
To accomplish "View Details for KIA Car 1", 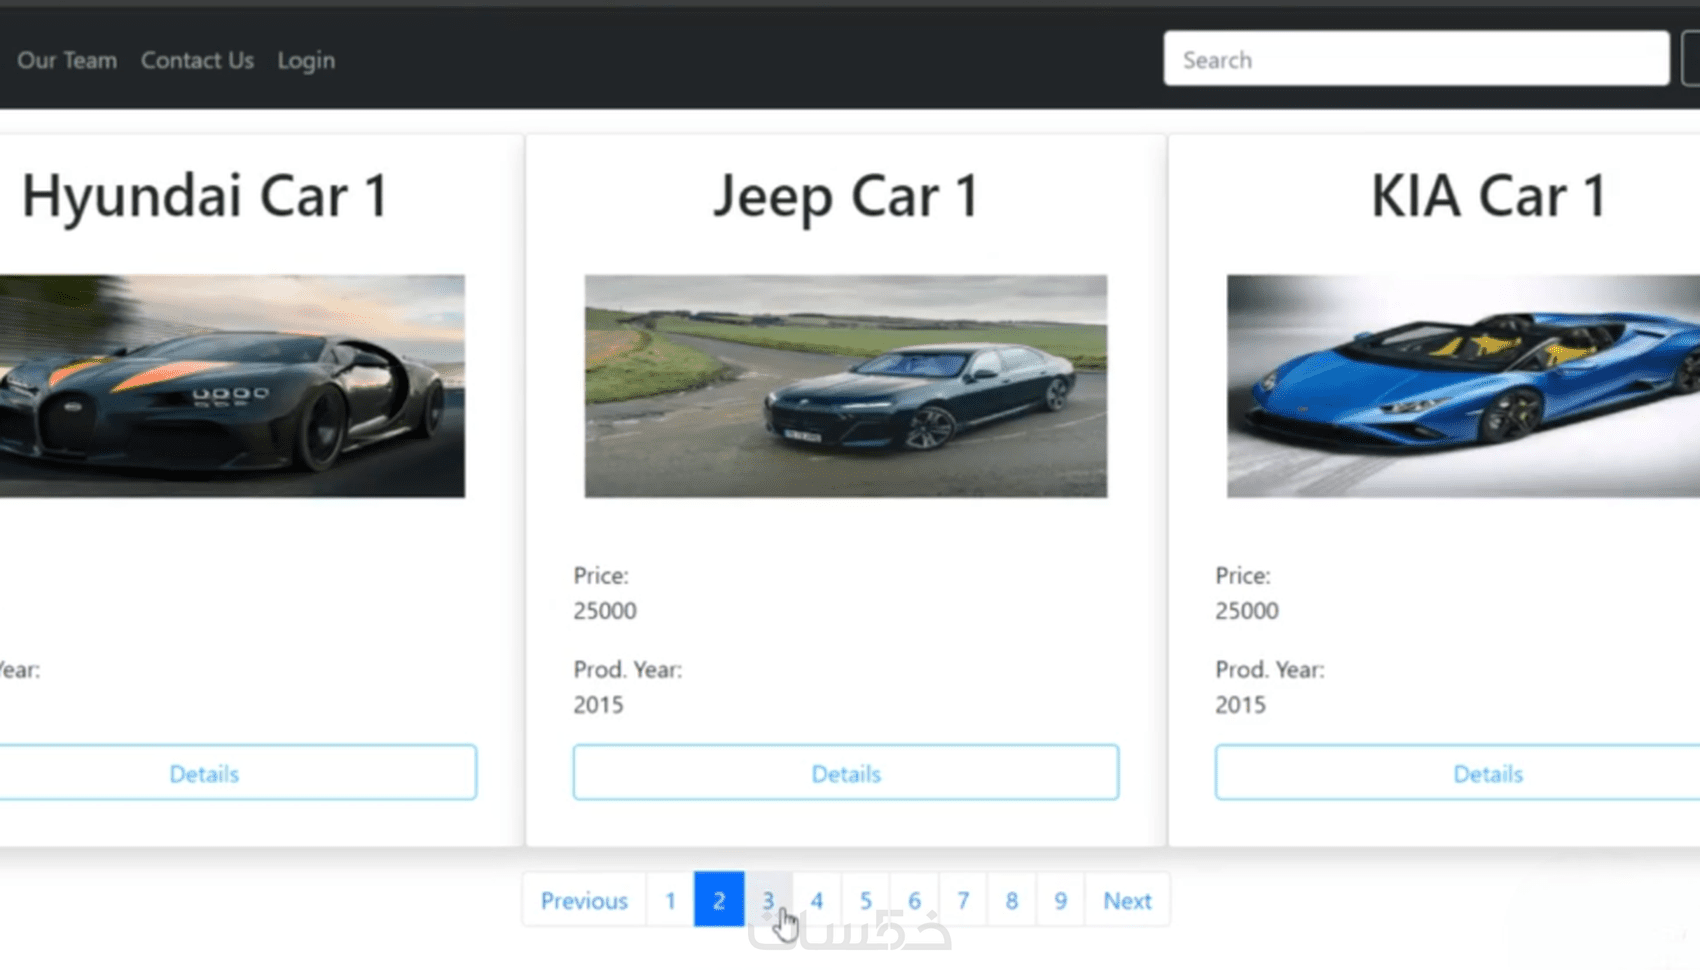I will [1458, 773].
